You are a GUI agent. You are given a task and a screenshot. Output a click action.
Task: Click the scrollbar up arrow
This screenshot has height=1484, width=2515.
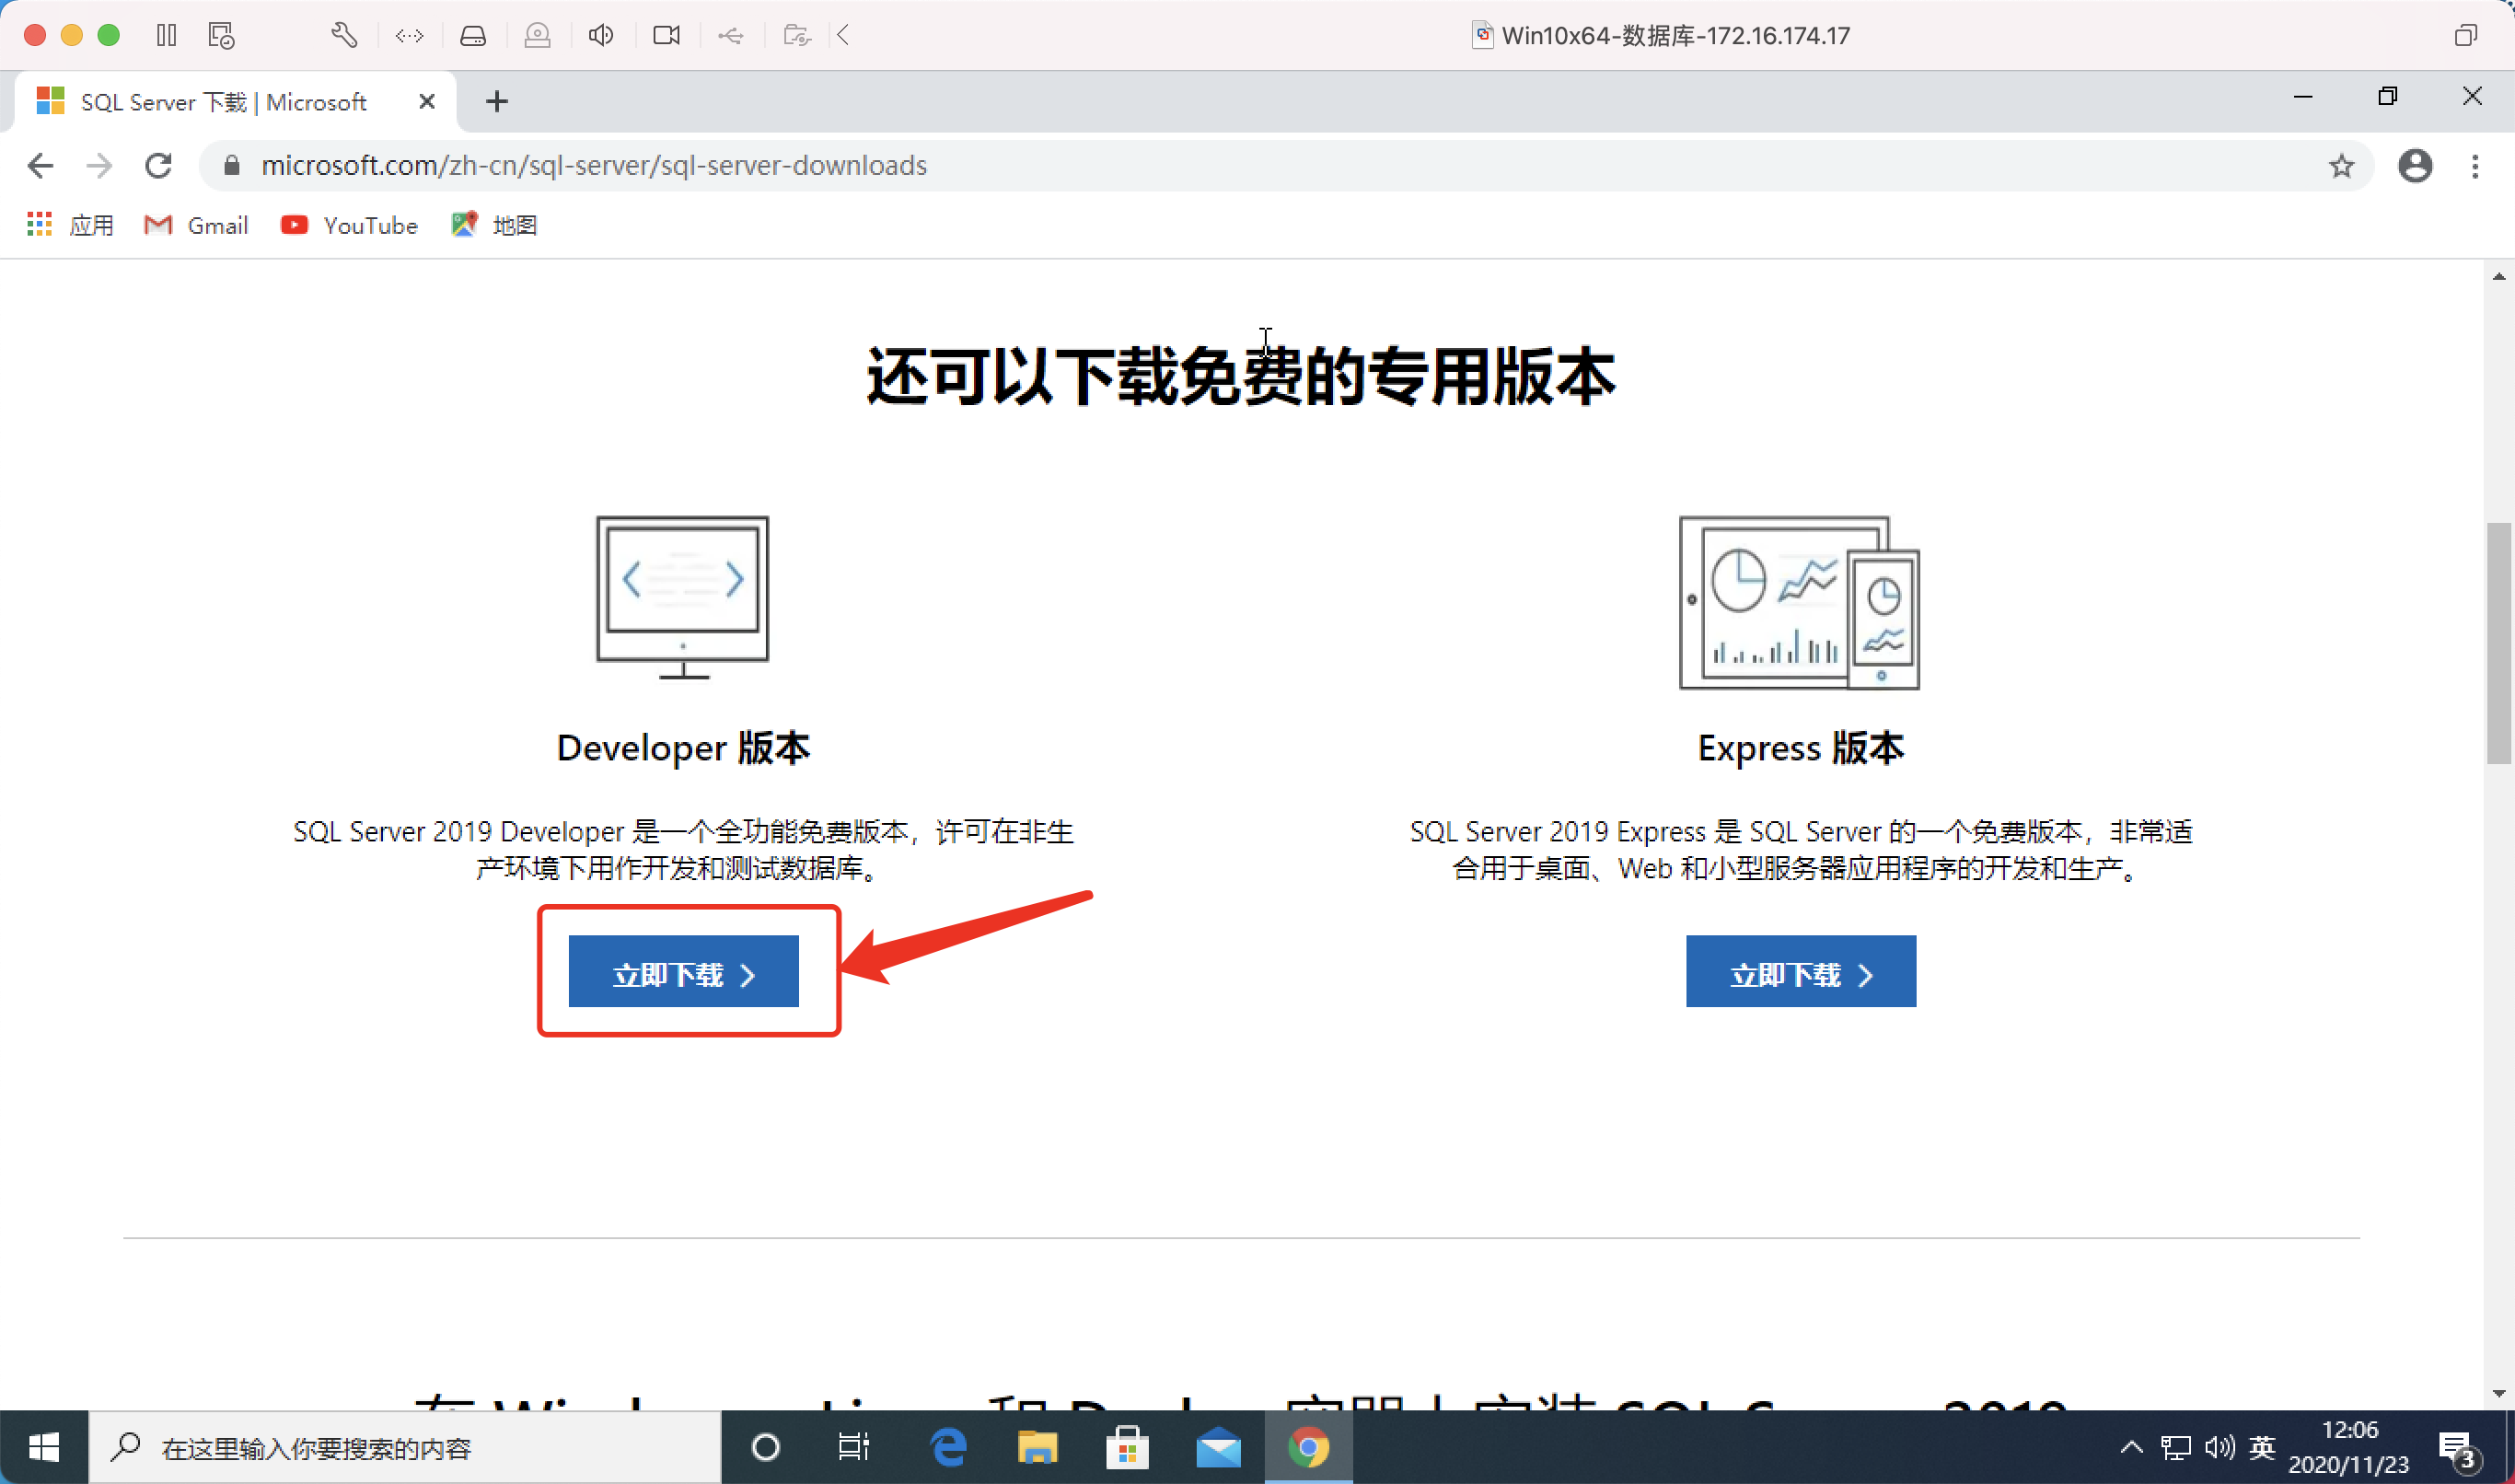click(2499, 276)
